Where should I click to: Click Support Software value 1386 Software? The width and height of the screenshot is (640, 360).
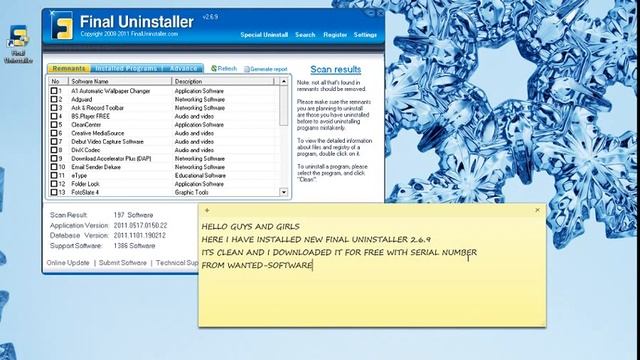pyautogui.click(x=134, y=246)
